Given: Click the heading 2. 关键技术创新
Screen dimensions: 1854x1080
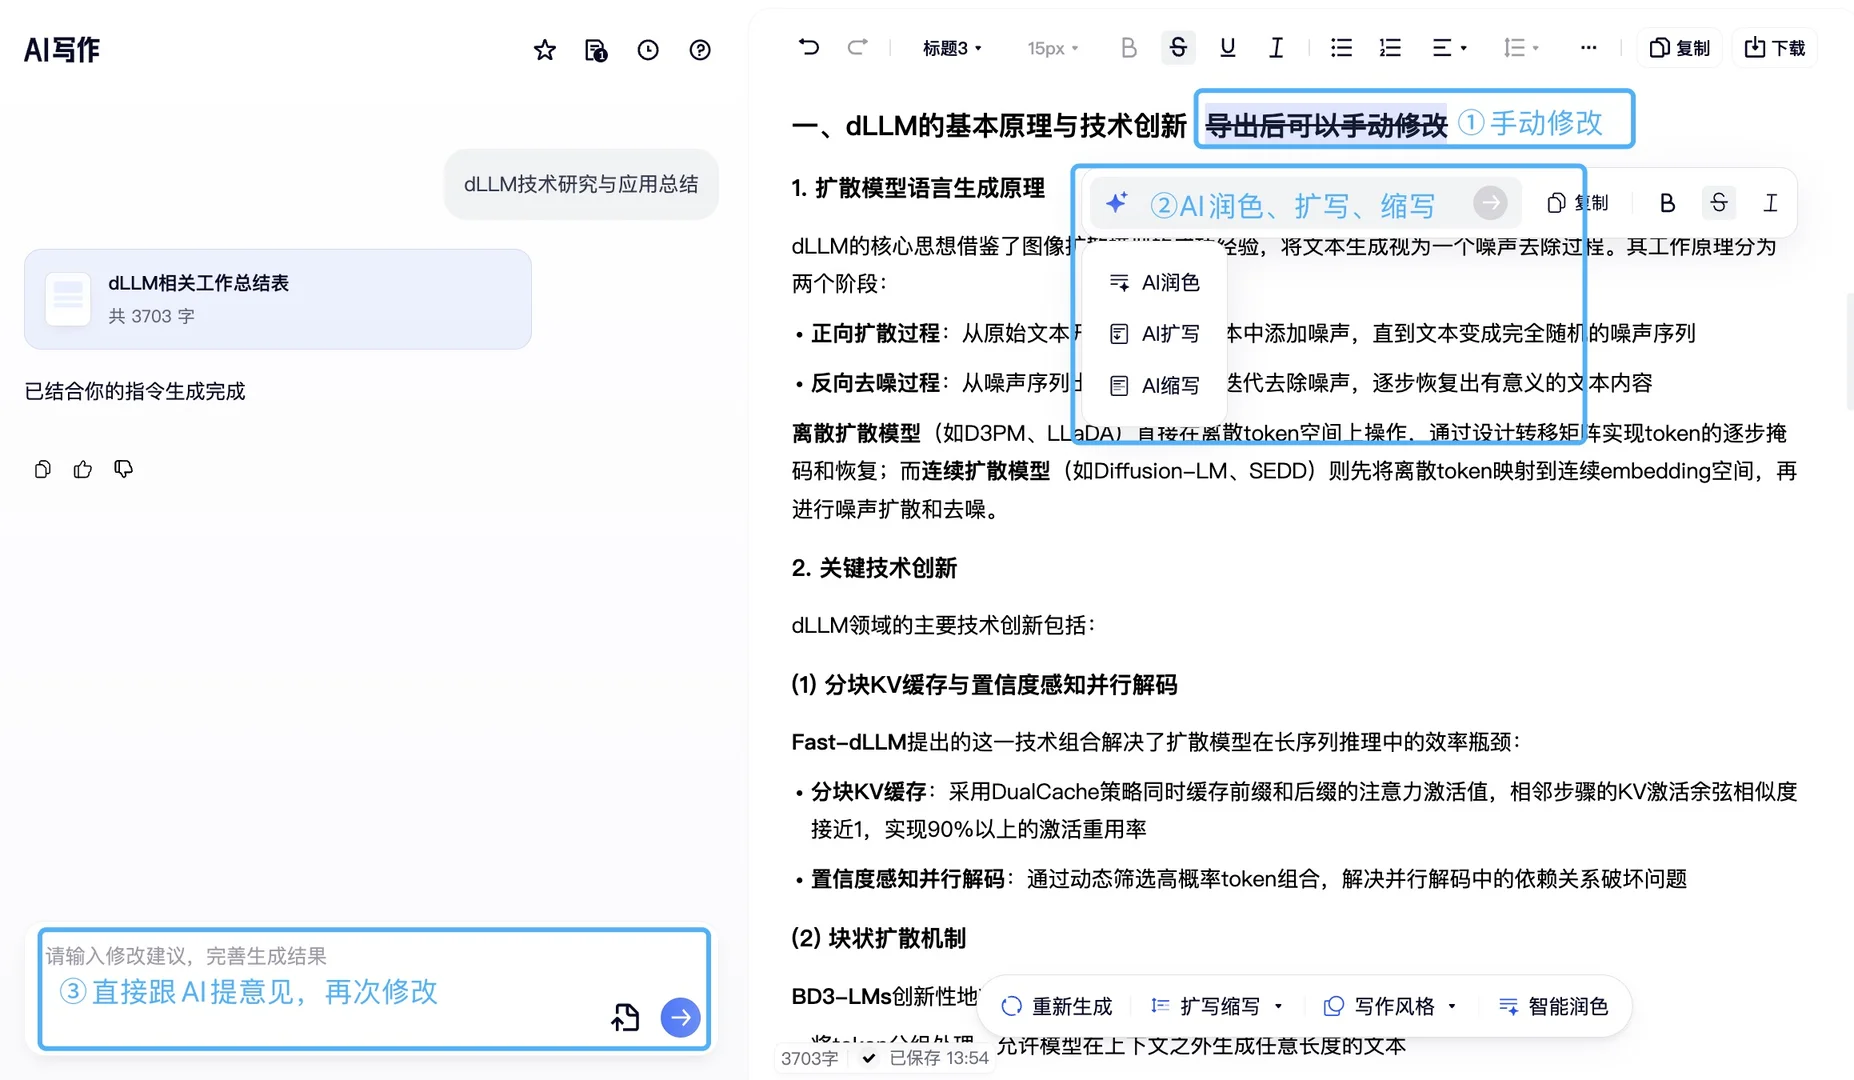Looking at the screenshot, I should point(874,568).
